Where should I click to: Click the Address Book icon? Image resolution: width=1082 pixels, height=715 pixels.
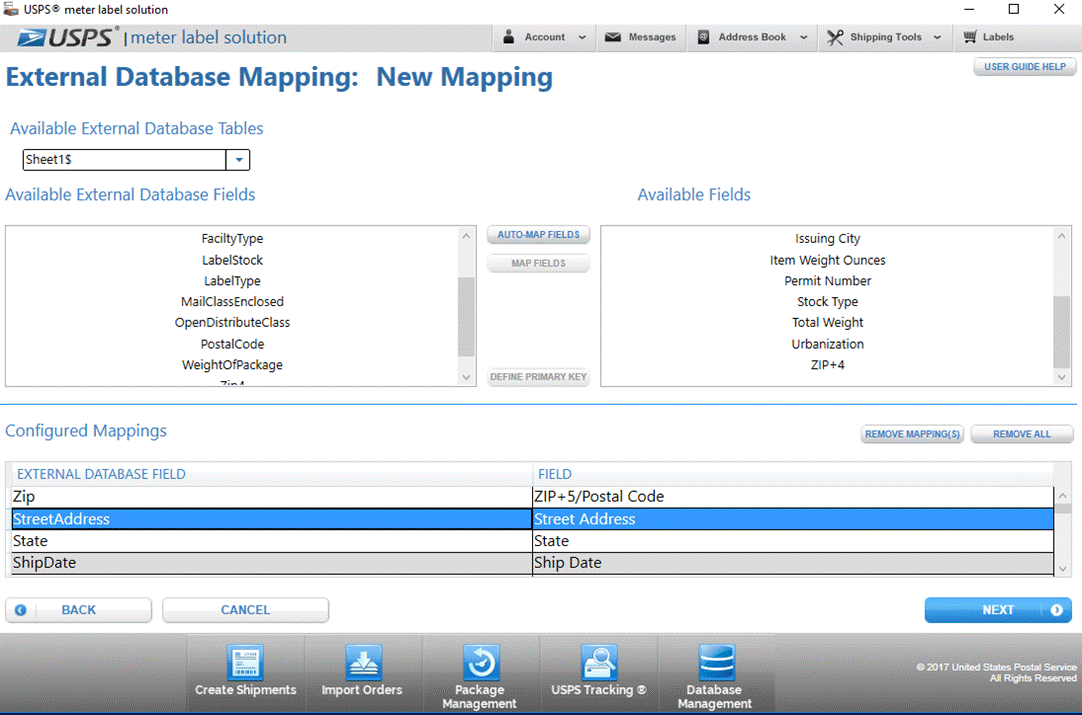703,37
